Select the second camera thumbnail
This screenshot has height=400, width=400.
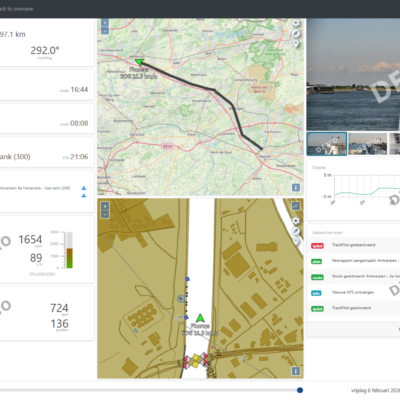[x=368, y=144]
